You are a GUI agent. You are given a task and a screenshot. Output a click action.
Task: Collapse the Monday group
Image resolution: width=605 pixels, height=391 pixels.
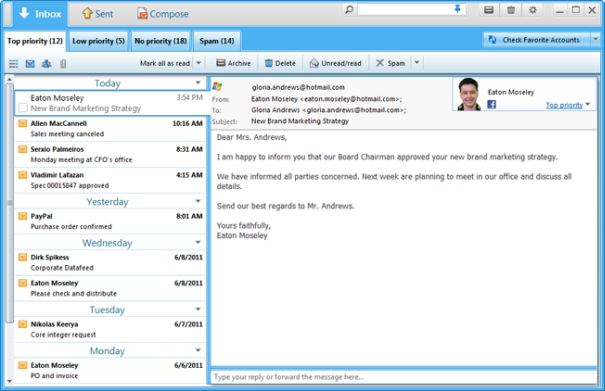[x=198, y=350]
